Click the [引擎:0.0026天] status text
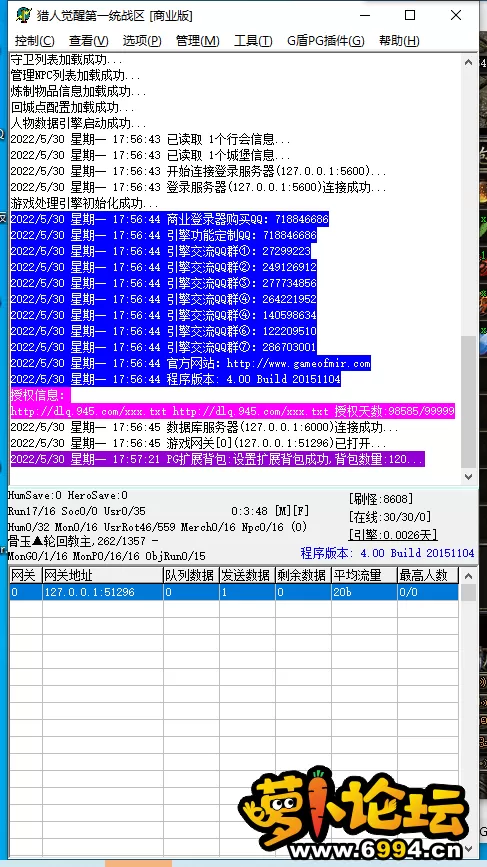 [392, 535]
